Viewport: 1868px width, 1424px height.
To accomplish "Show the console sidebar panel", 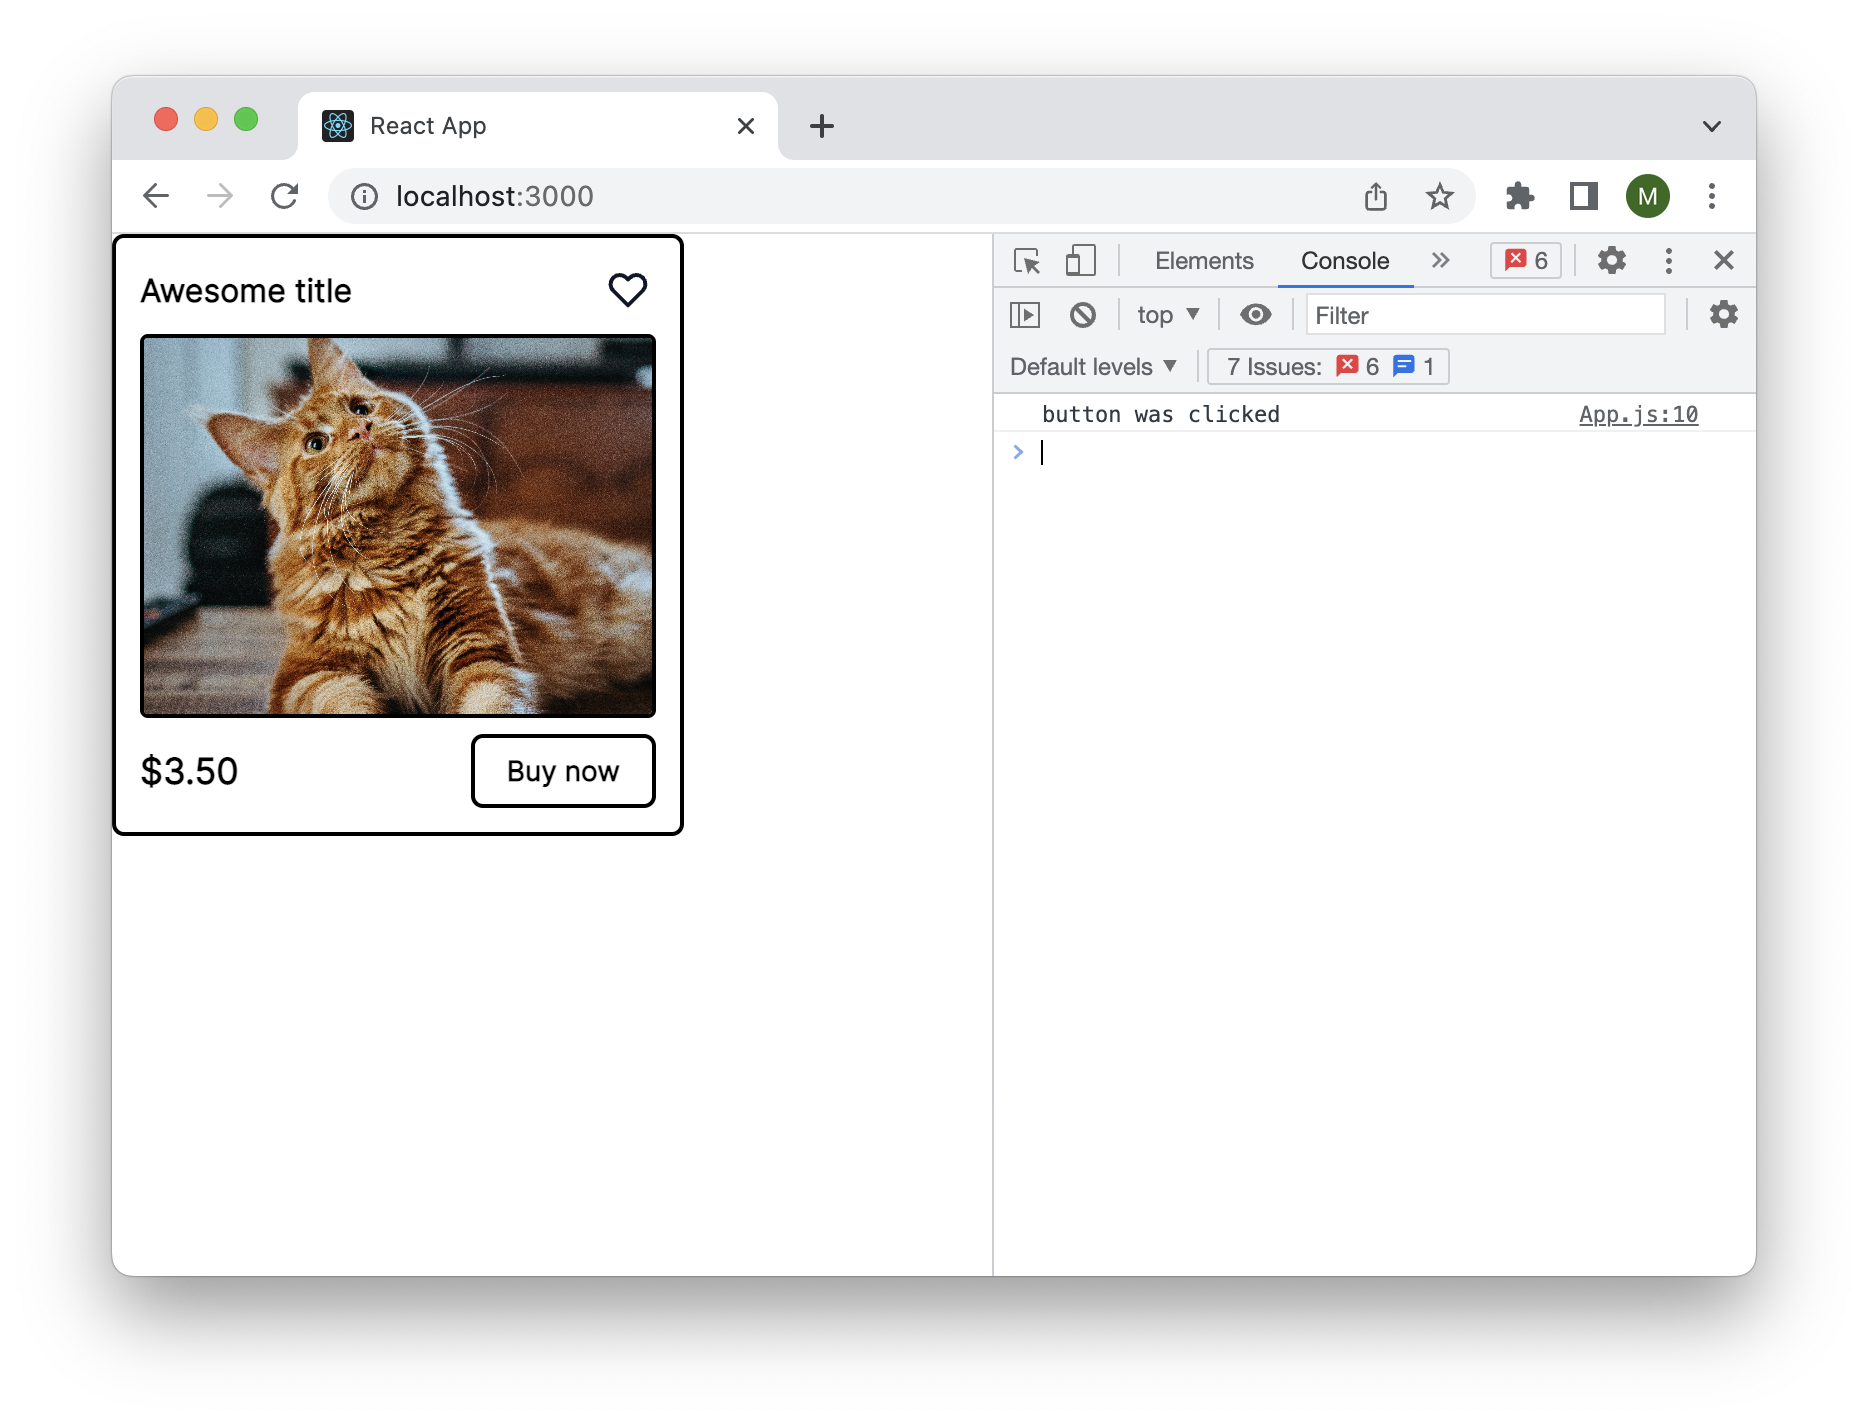I will pos(1025,315).
